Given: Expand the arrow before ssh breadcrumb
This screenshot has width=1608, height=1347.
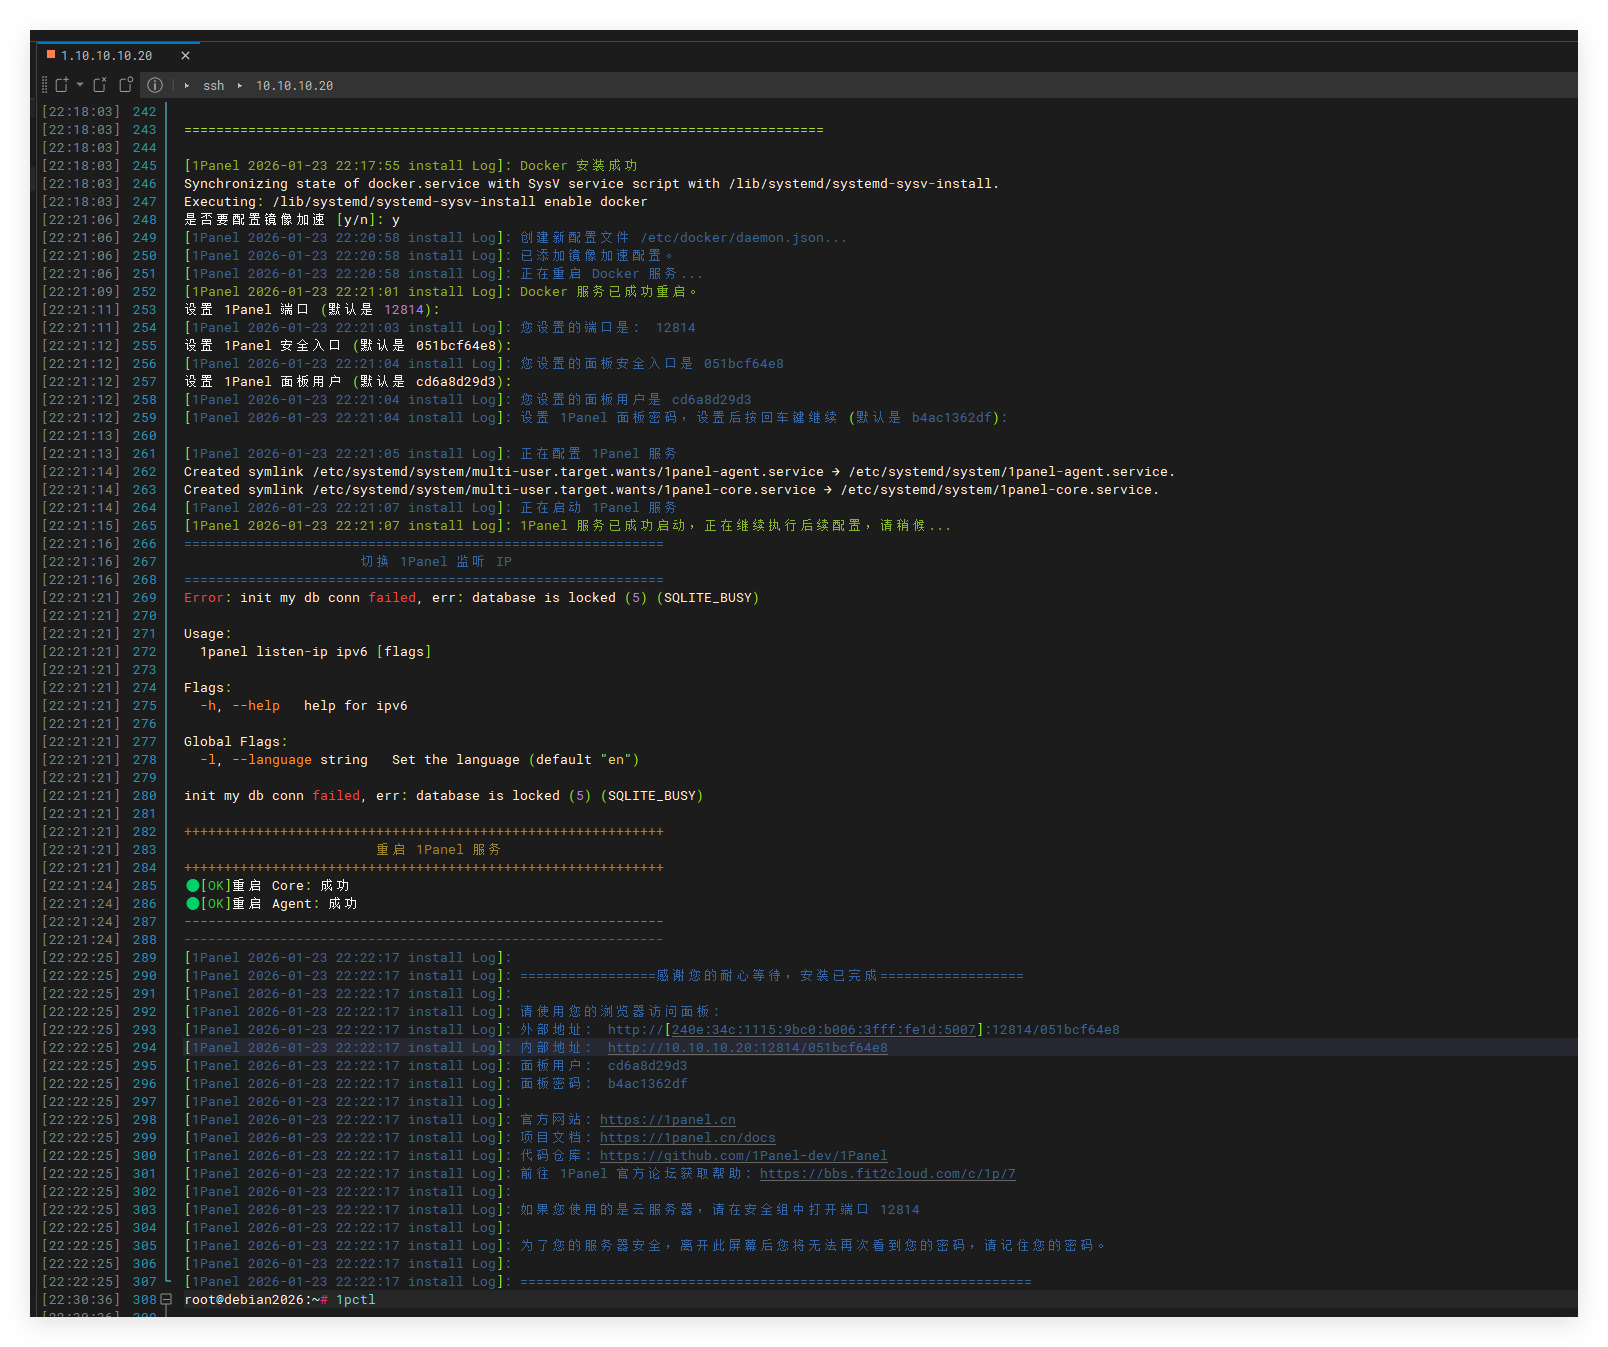Looking at the screenshot, I should 187,86.
